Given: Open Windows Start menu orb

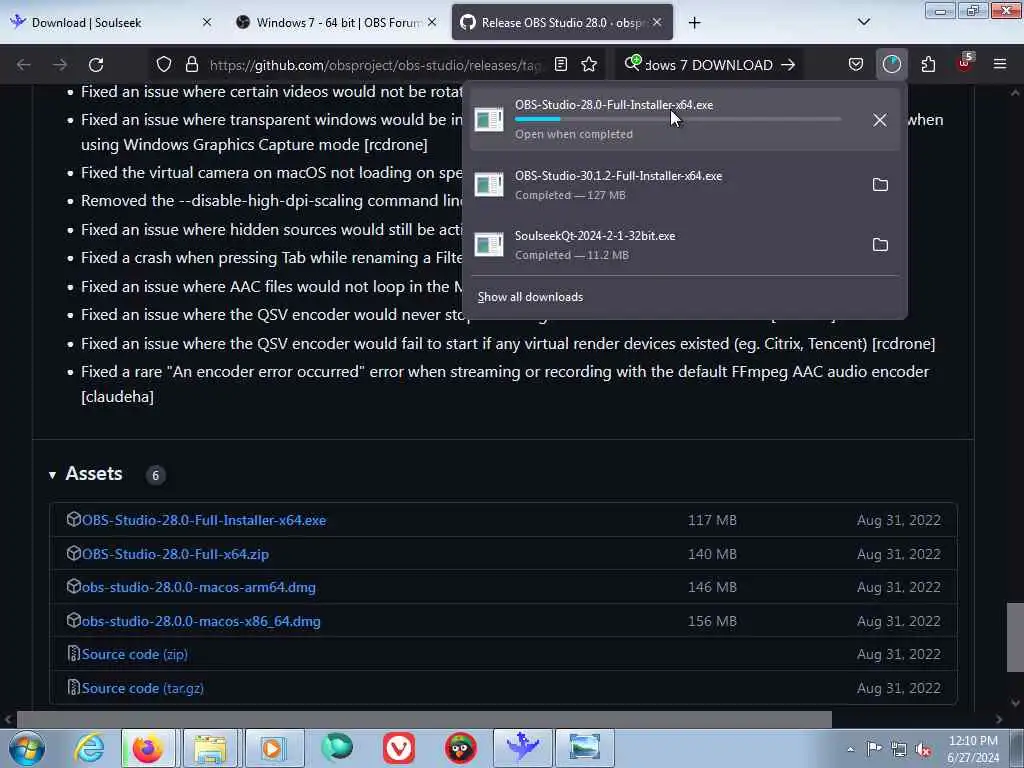Looking at the screenshot, I should pos(27,748).
